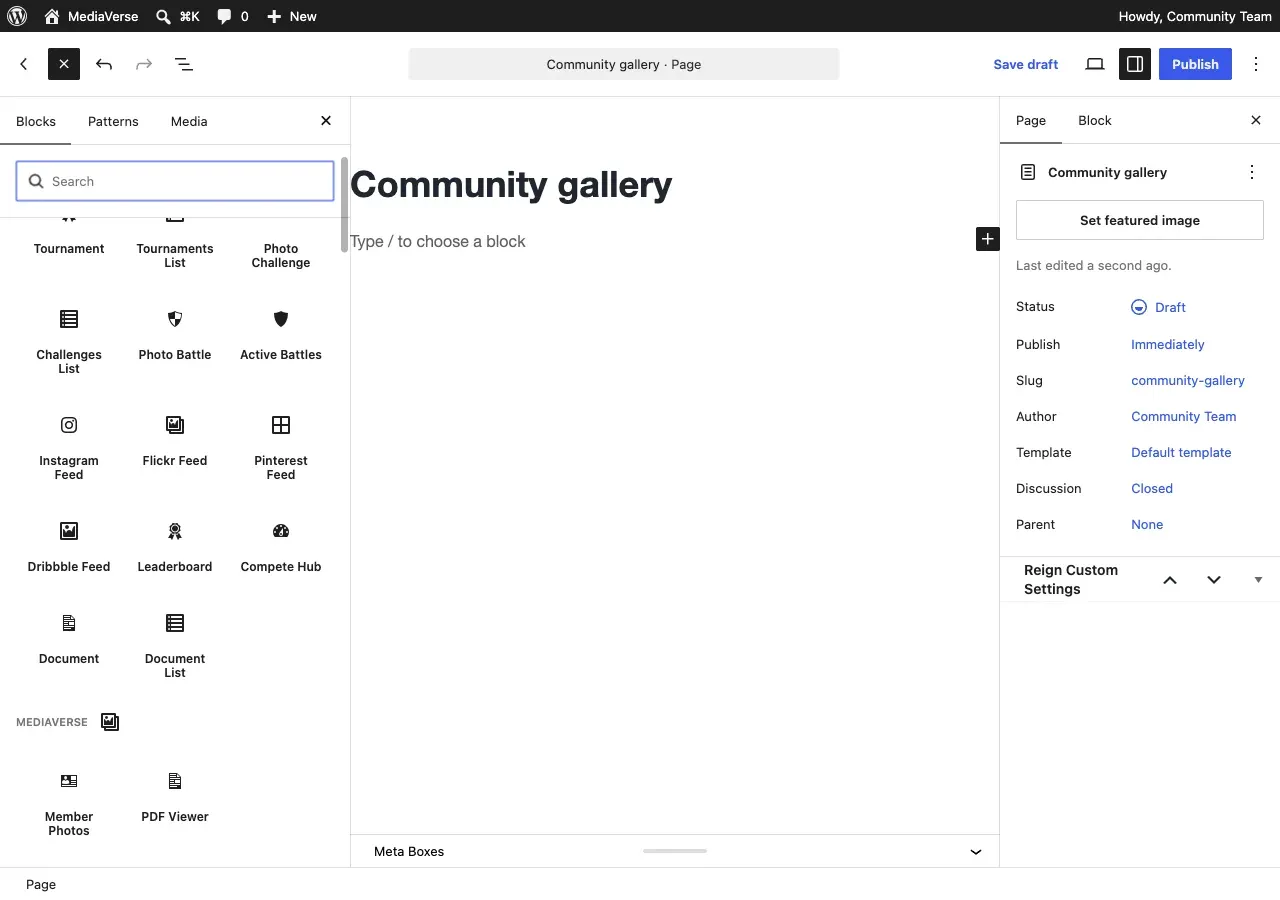1280x900 pixels.
Task: Insert the Document List block
Action: (175, 646)
